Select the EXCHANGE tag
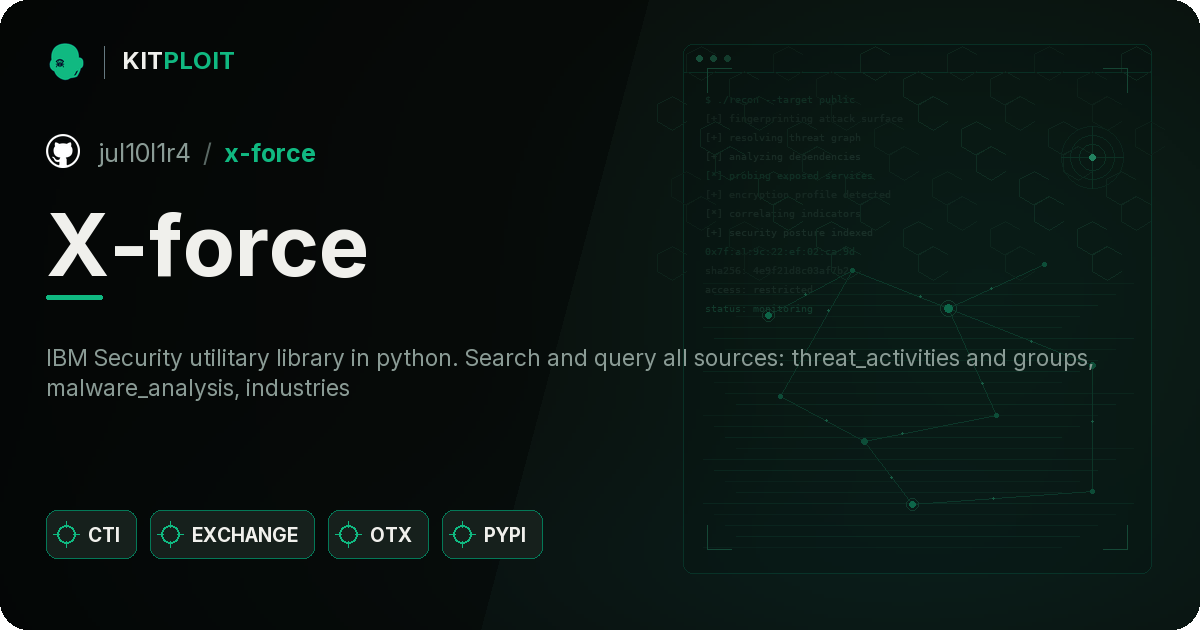The height and width of the screenshot is (630, 1200). [x=232, y=535]
